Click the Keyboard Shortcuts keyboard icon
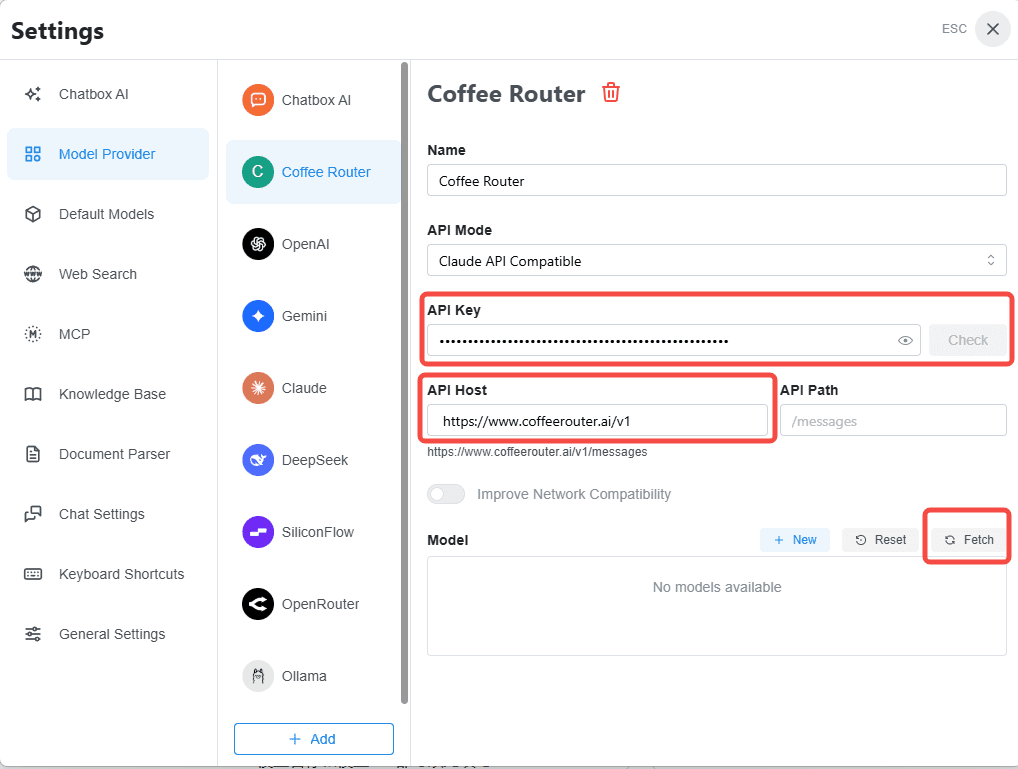 pos(33,574)
